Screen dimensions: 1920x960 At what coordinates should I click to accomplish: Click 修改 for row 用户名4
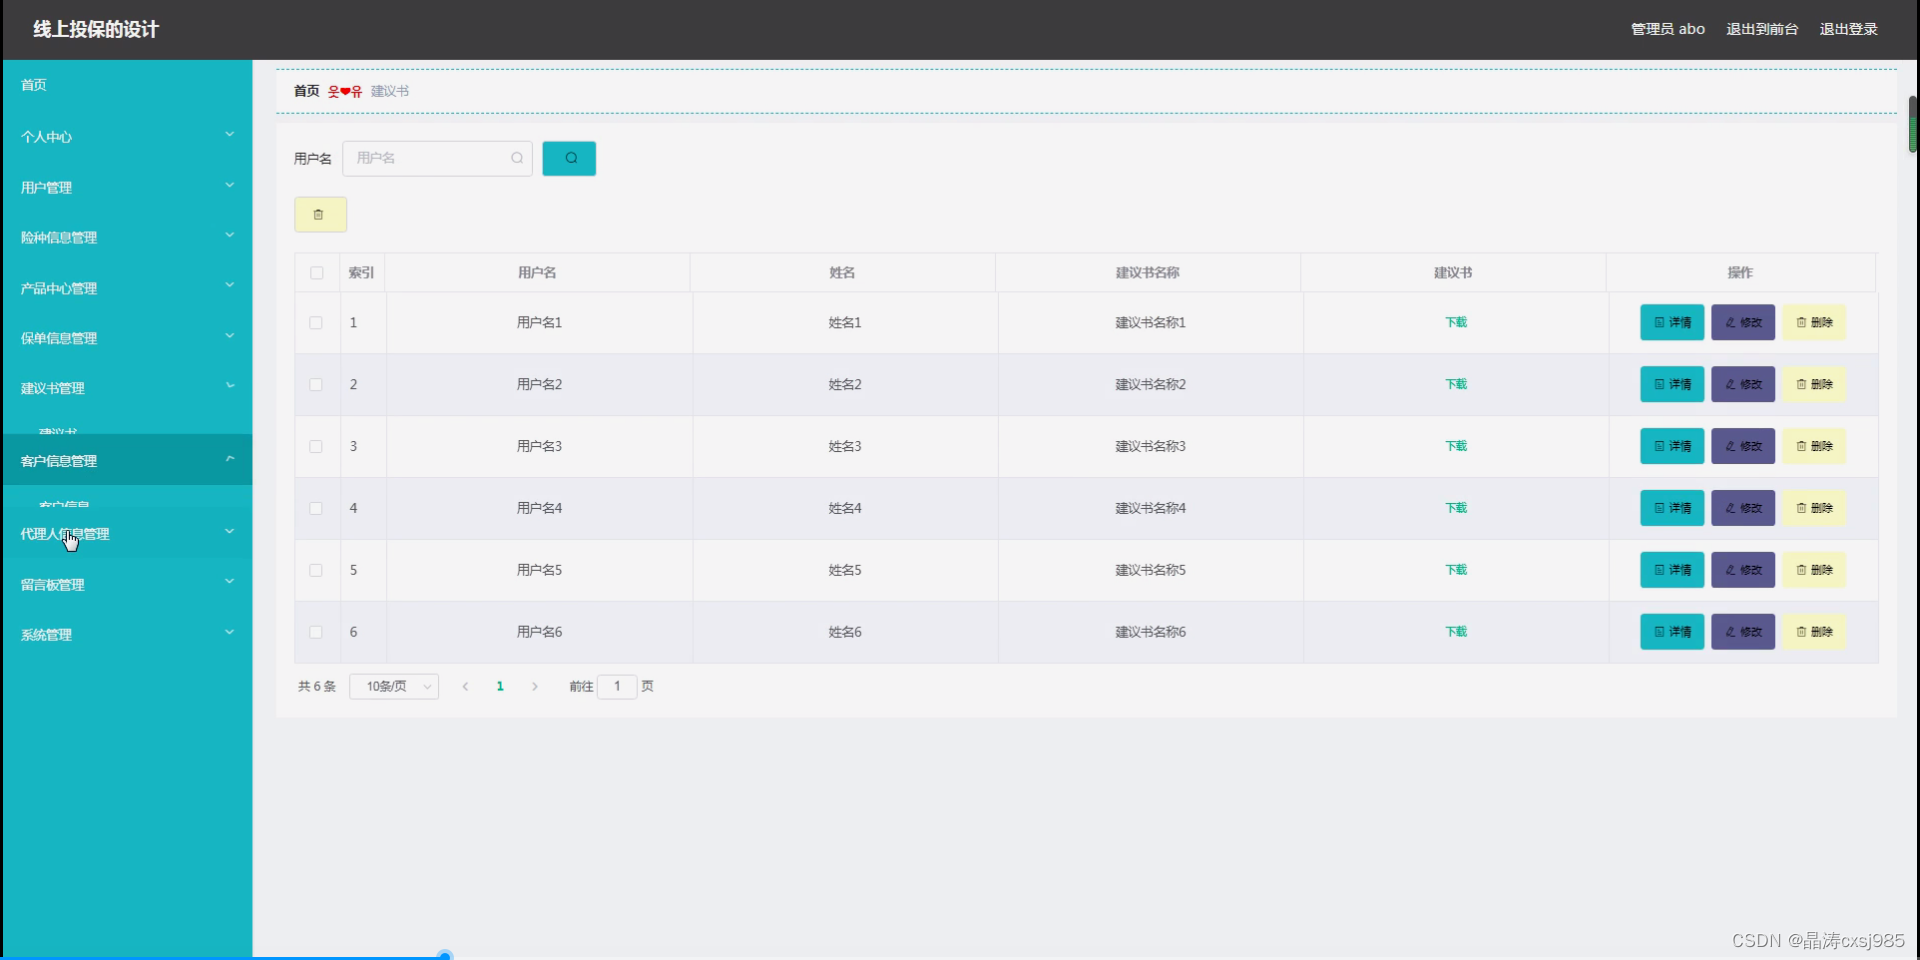click(x=1743, y=508)
